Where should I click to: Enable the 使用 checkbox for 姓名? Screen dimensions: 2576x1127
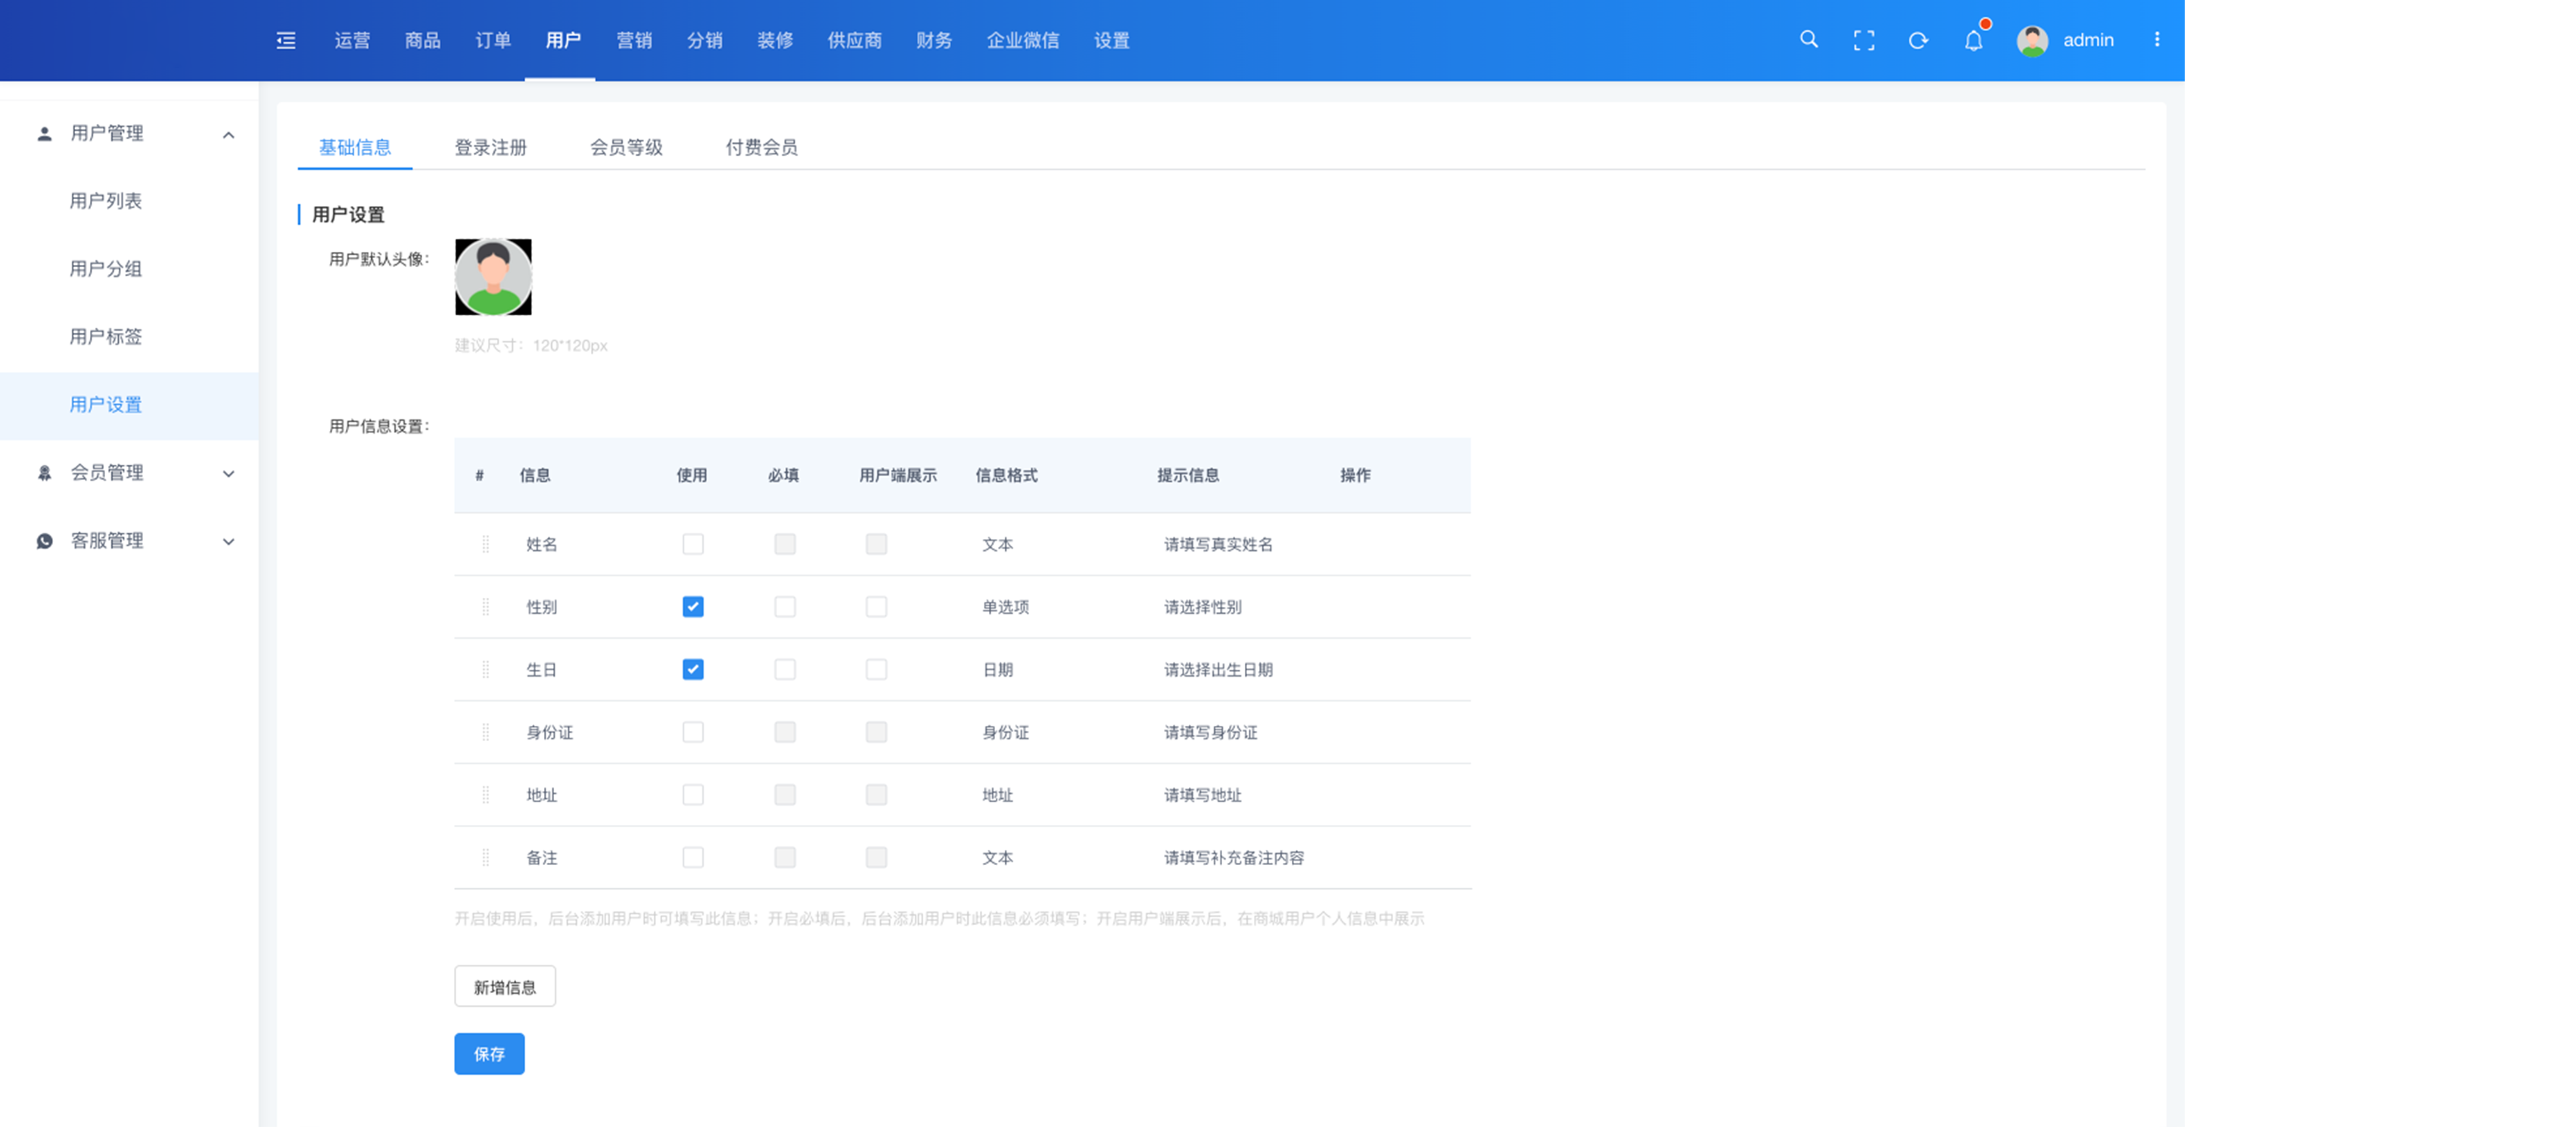693,544
